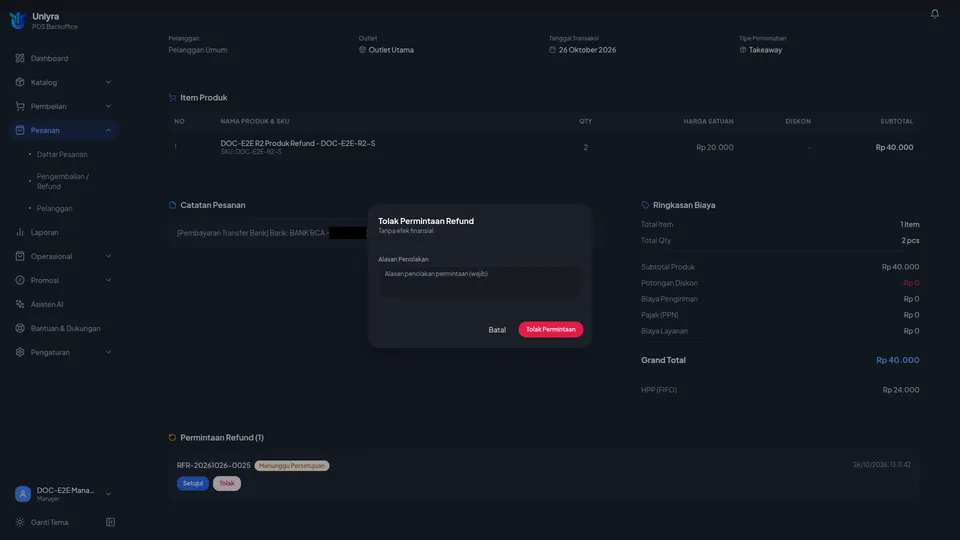Expand the Promosi menu chevron

(x=108, y=280)
